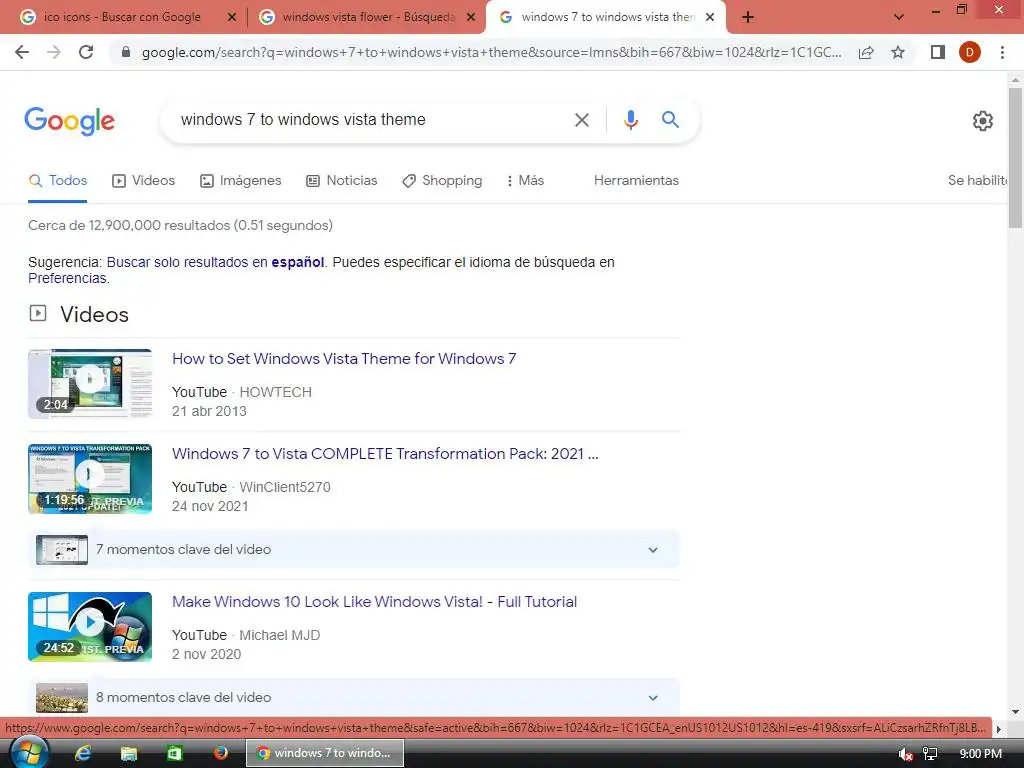This screenshot has height=768, width=1024.
Task: Click the video icon beside Videos heading
Action: pos(38,313)
